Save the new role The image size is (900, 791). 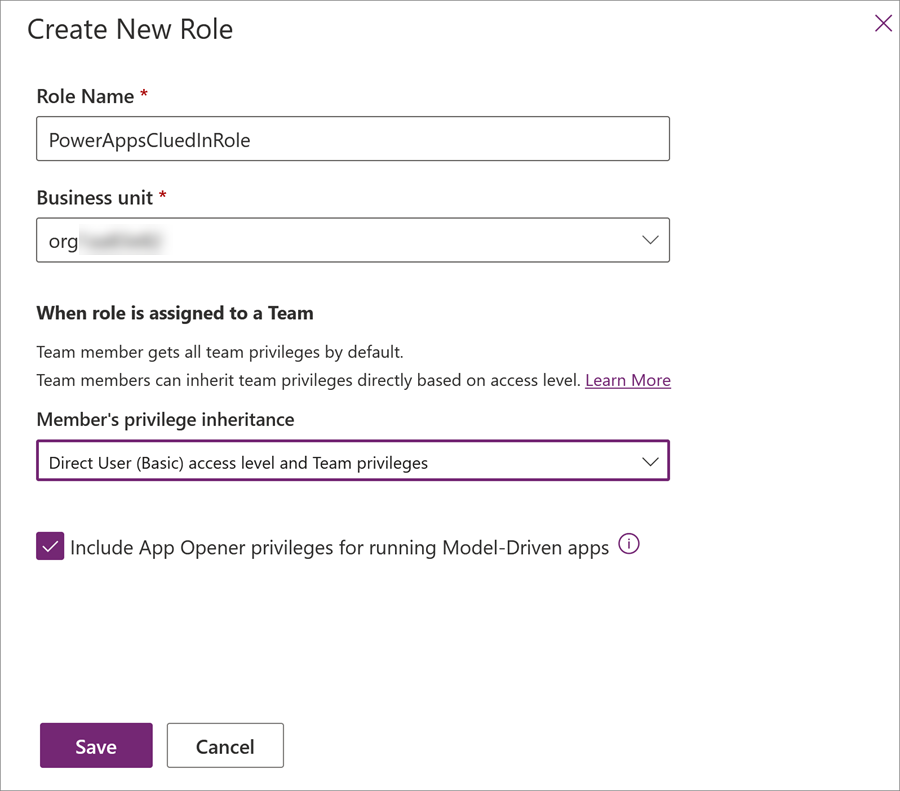96,745
